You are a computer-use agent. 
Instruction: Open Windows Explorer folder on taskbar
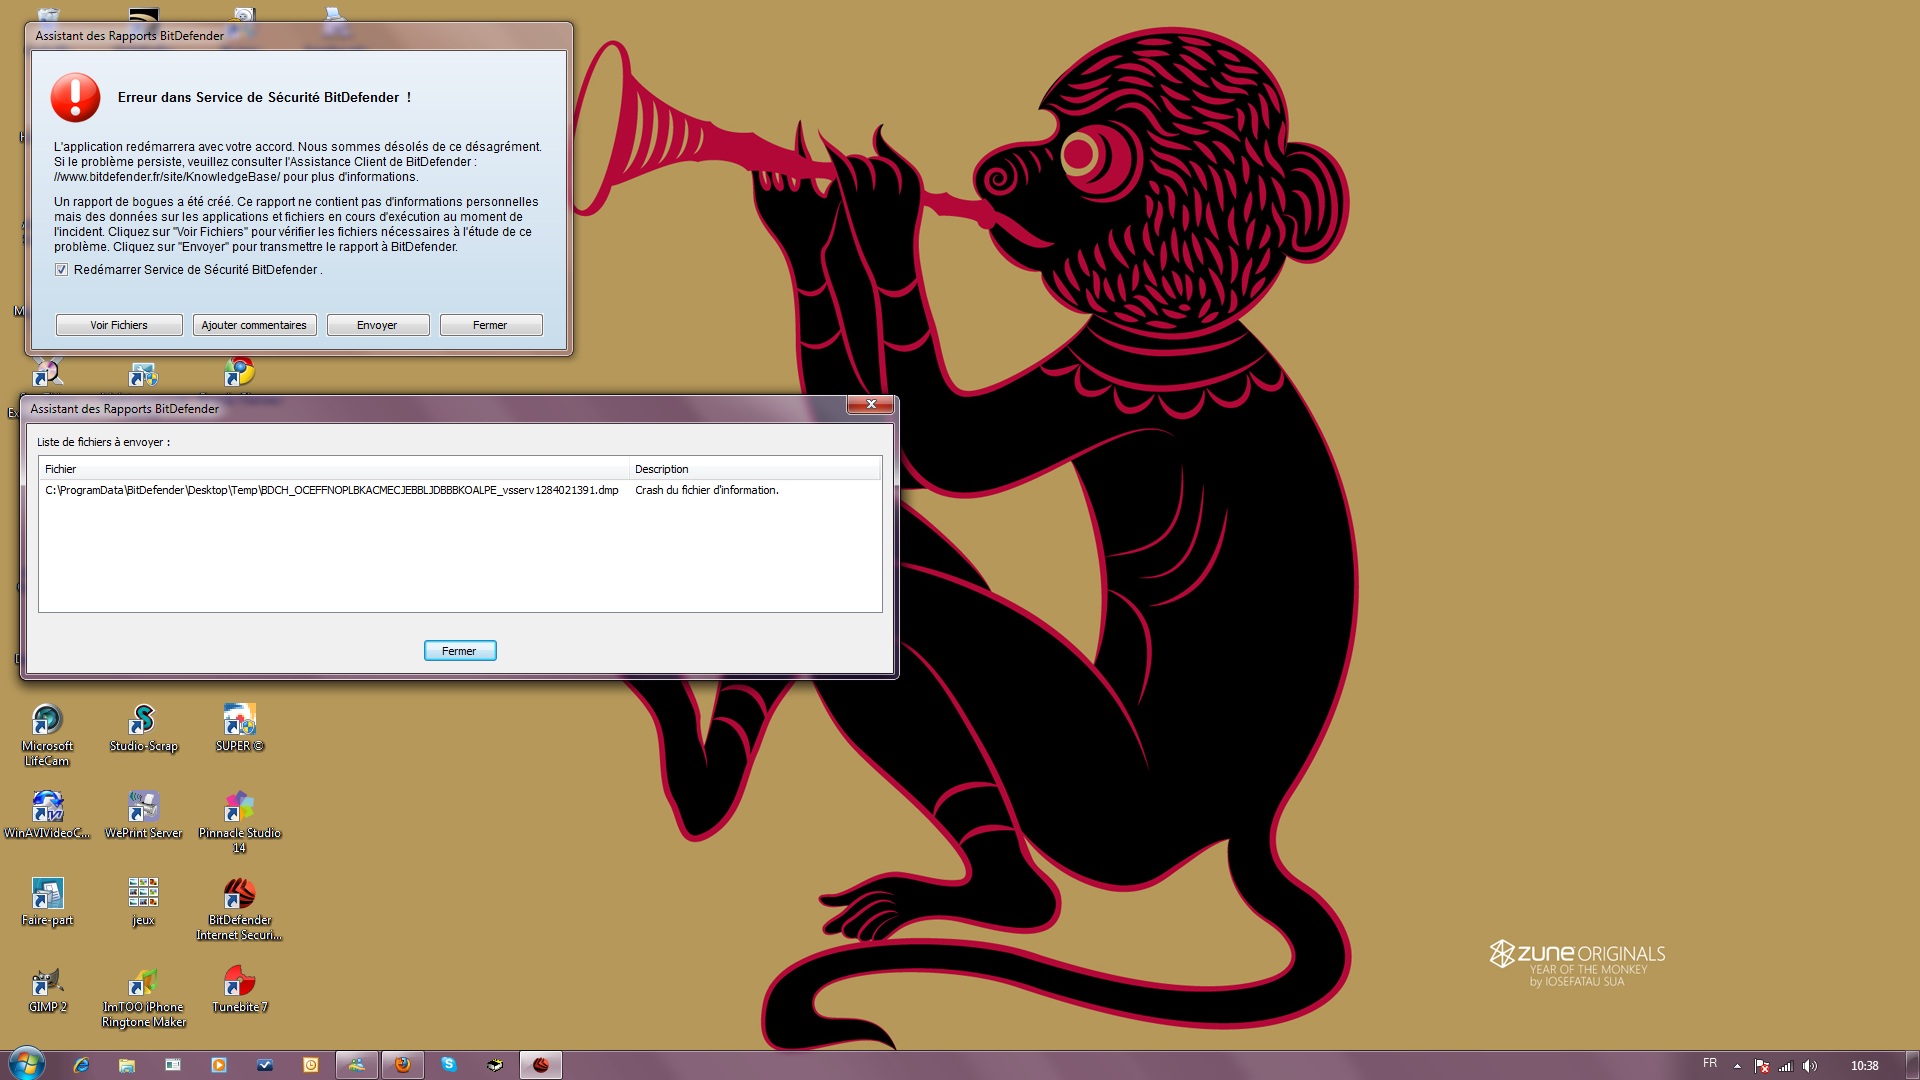[x=127, y=1065]
